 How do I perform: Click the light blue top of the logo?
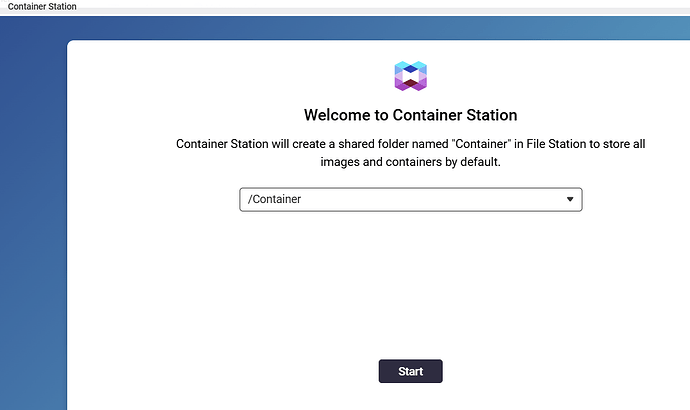pyautogui.click(x=410, y=67)
